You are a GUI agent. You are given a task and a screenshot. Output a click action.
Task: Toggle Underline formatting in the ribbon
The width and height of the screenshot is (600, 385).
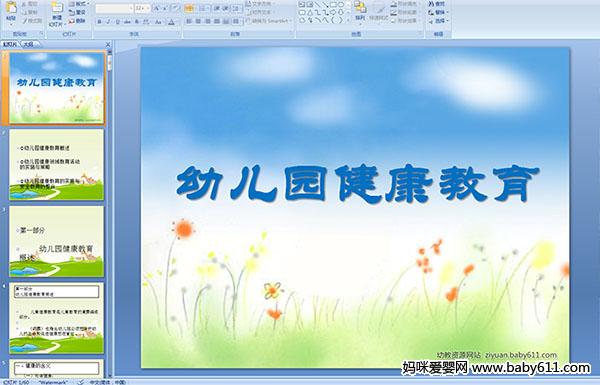pyautogui.click(x=117, y=22)
